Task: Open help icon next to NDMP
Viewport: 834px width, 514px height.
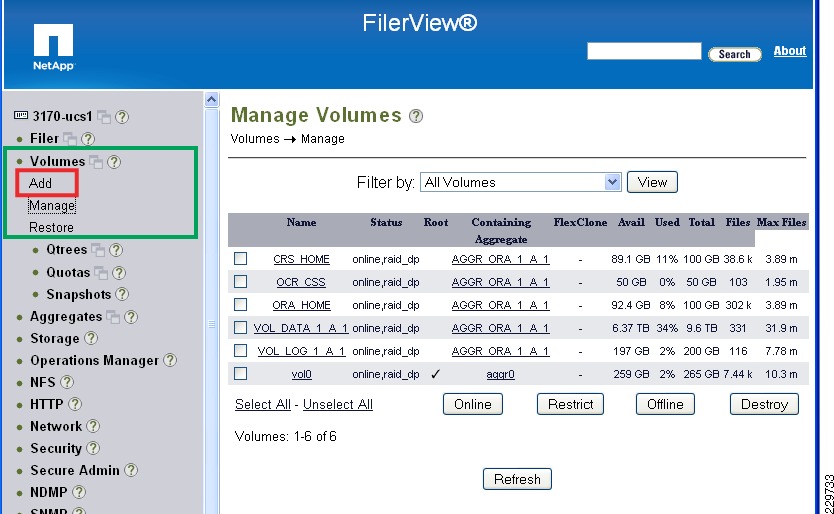Action: click(x=79, y=492)
